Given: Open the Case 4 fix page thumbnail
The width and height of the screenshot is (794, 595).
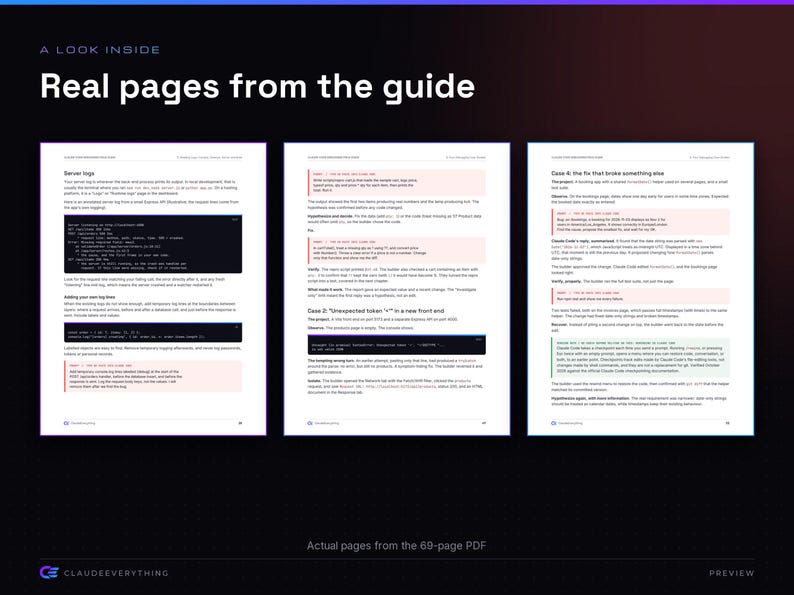Looking at the screenshot, I should 641,289.
